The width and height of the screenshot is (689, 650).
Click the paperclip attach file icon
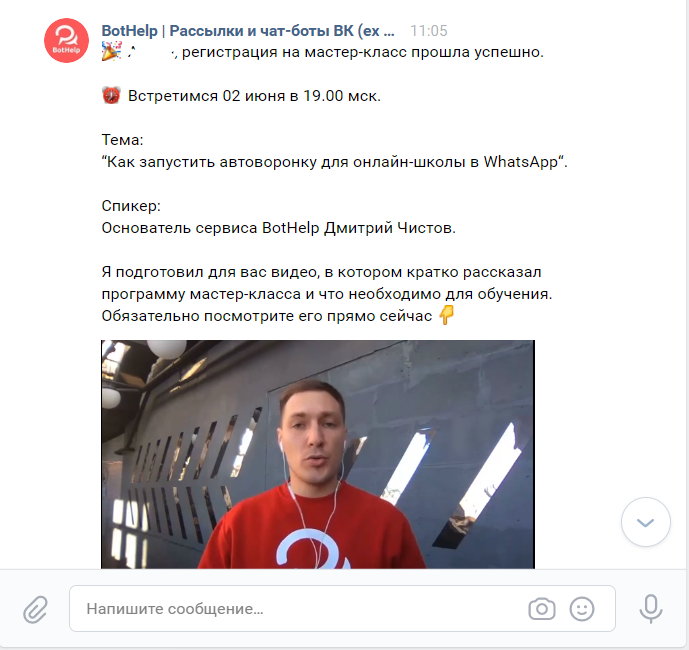[35, 609]
